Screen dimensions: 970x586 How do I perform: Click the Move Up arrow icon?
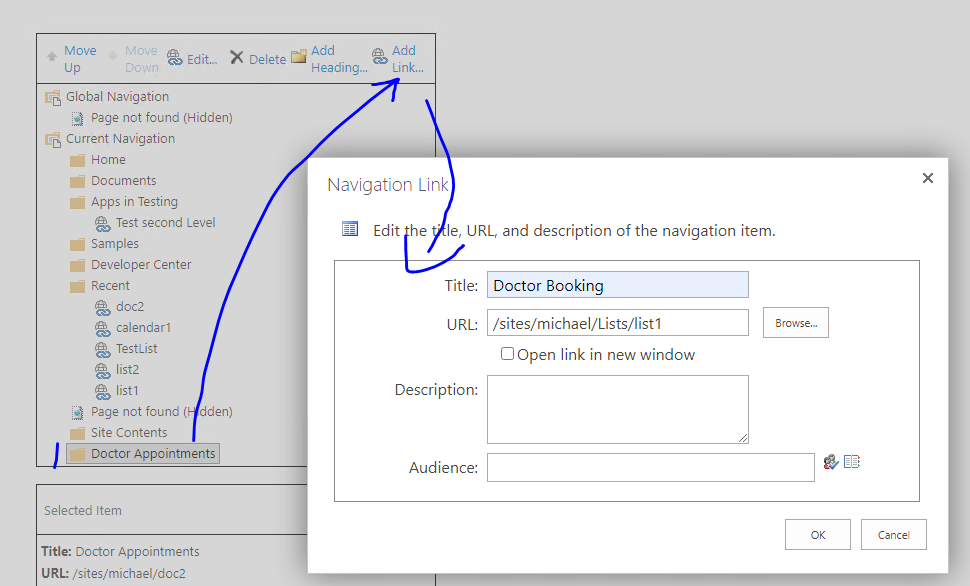point(52,56)
